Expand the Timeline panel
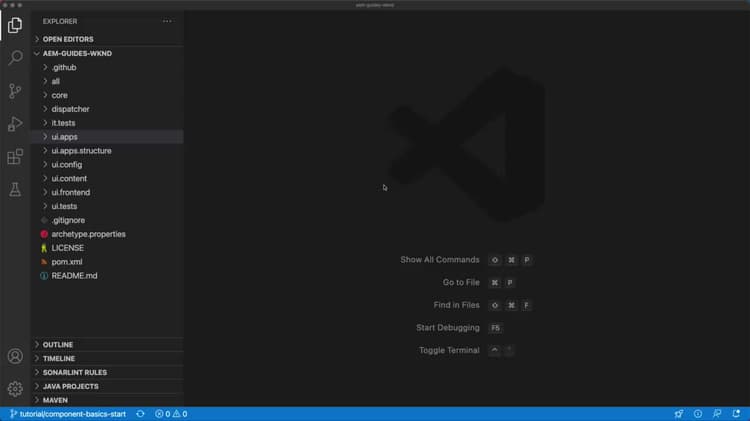 (x=107, y=358)
